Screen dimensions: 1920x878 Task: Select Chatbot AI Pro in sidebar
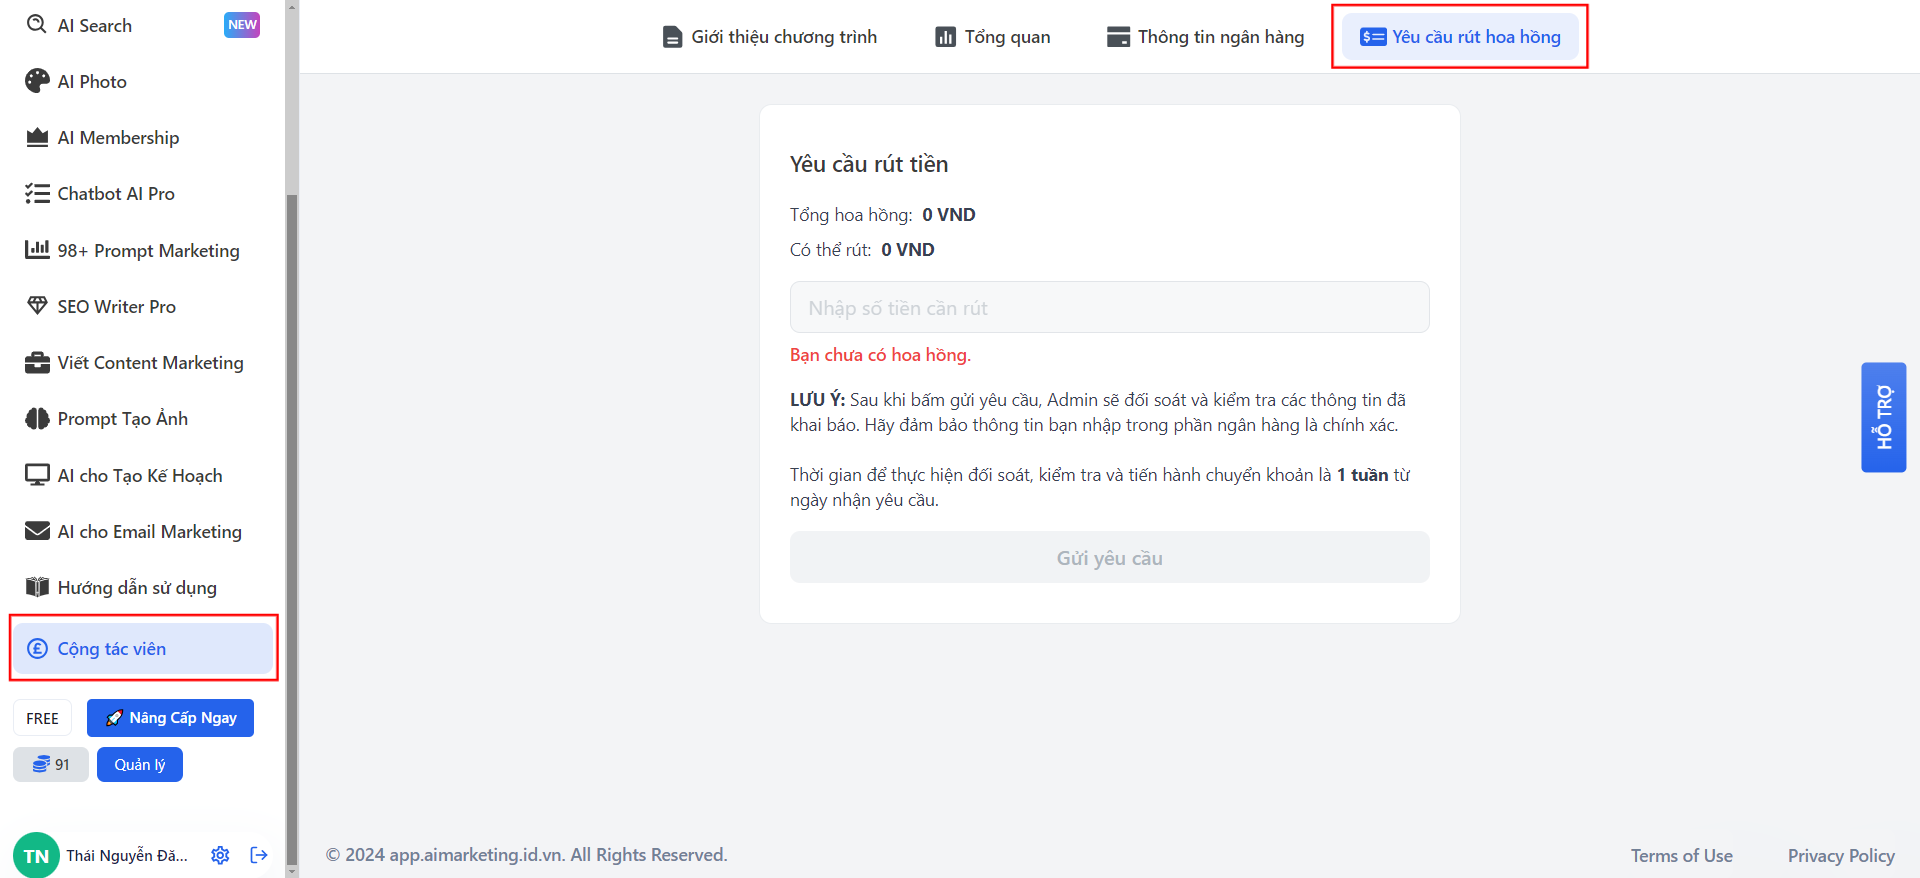(x=116, y=194)
